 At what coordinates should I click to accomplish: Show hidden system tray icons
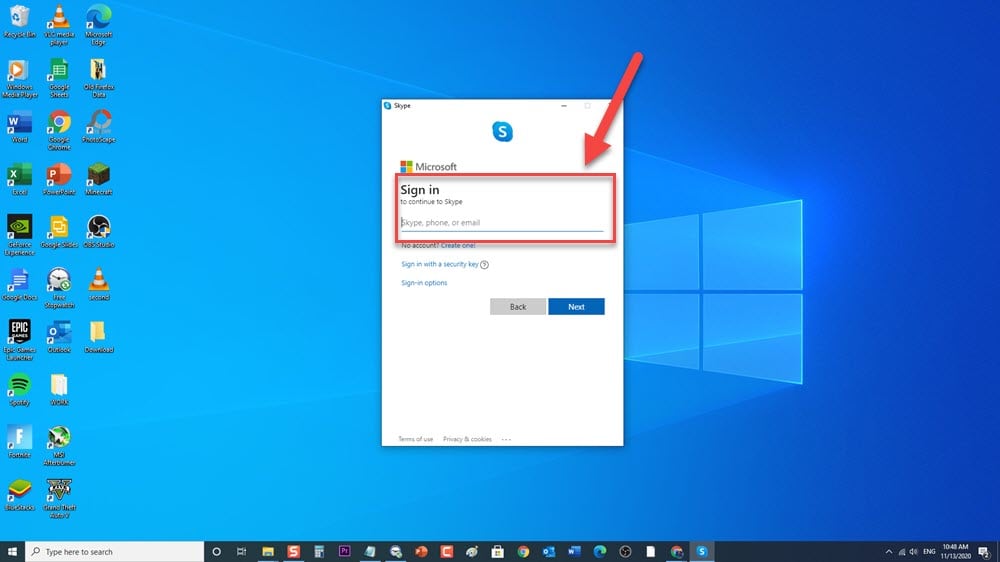point(889,552)
